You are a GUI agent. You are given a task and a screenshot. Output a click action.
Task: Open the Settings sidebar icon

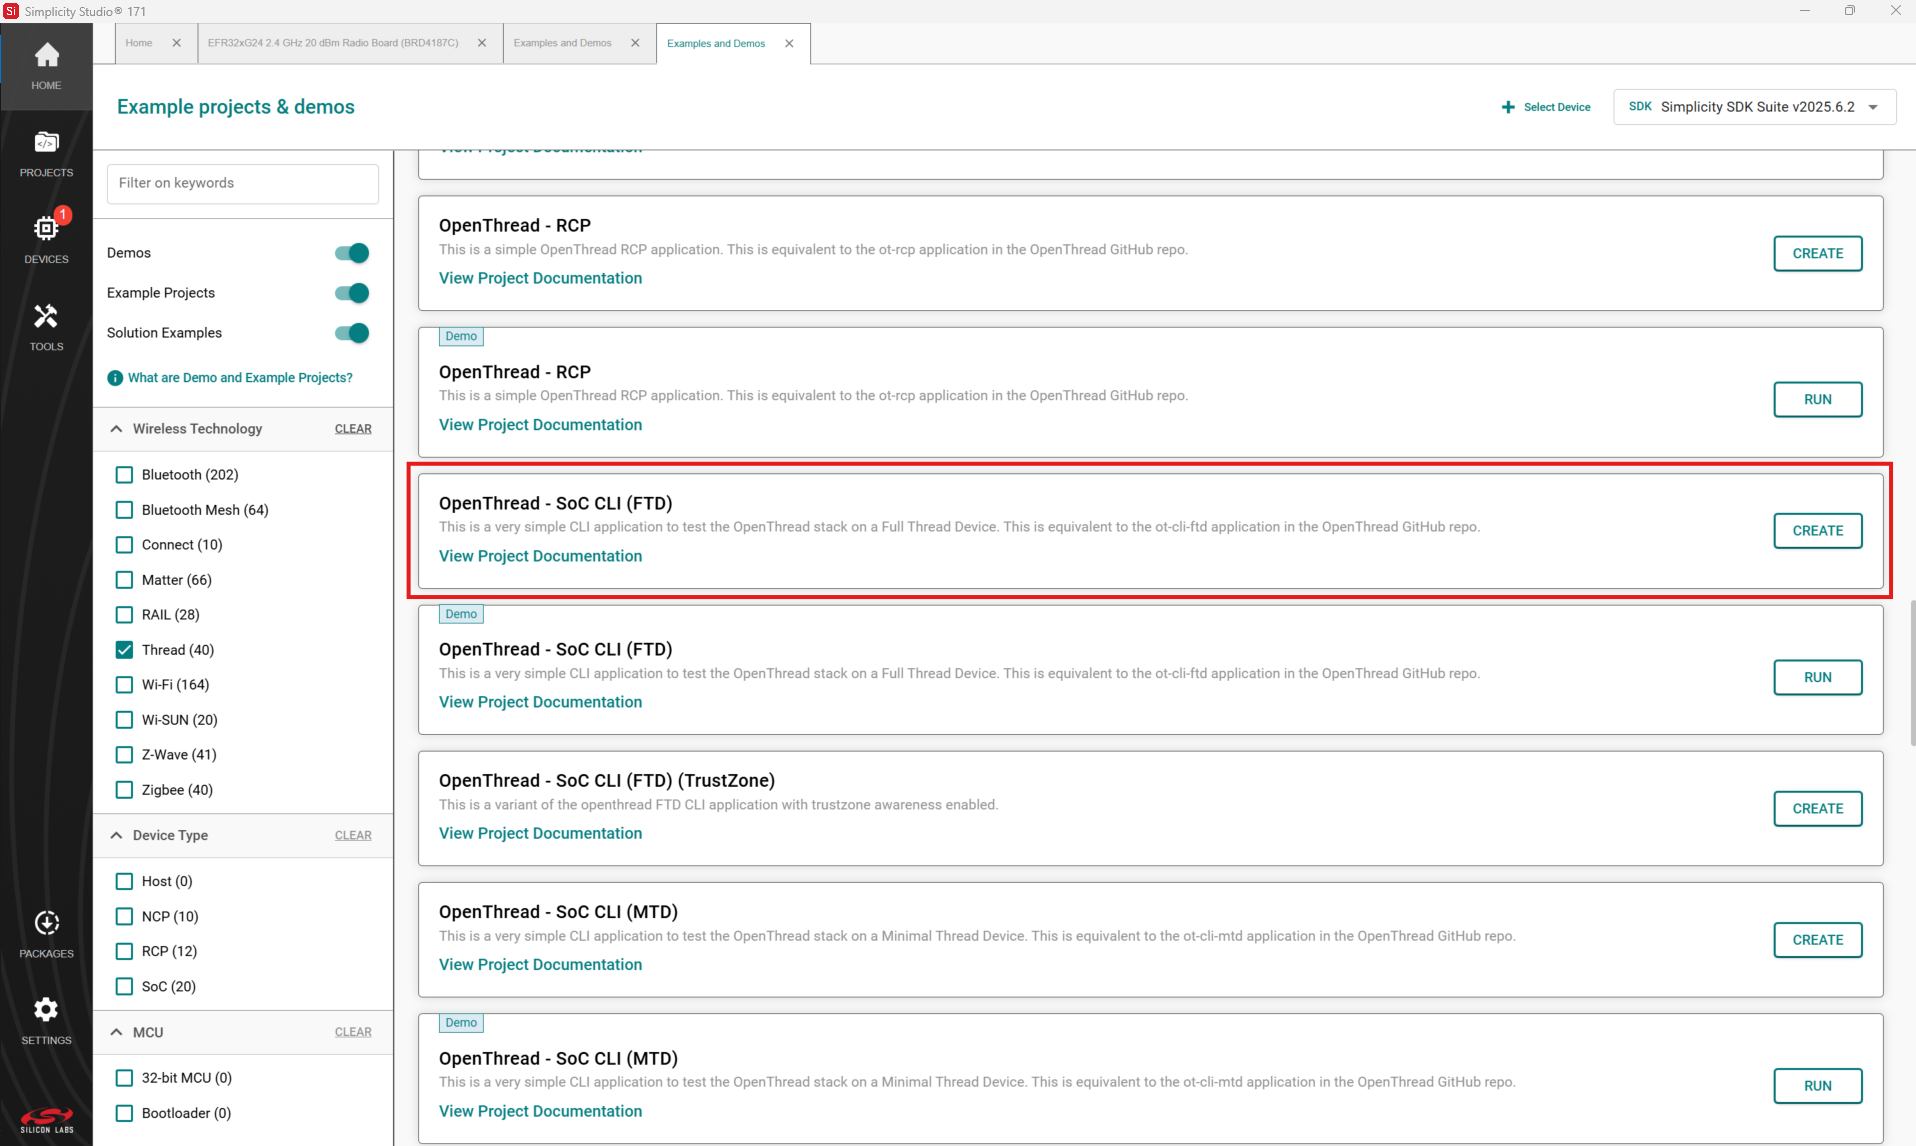pyautogui.click(x=46, y=1018)
